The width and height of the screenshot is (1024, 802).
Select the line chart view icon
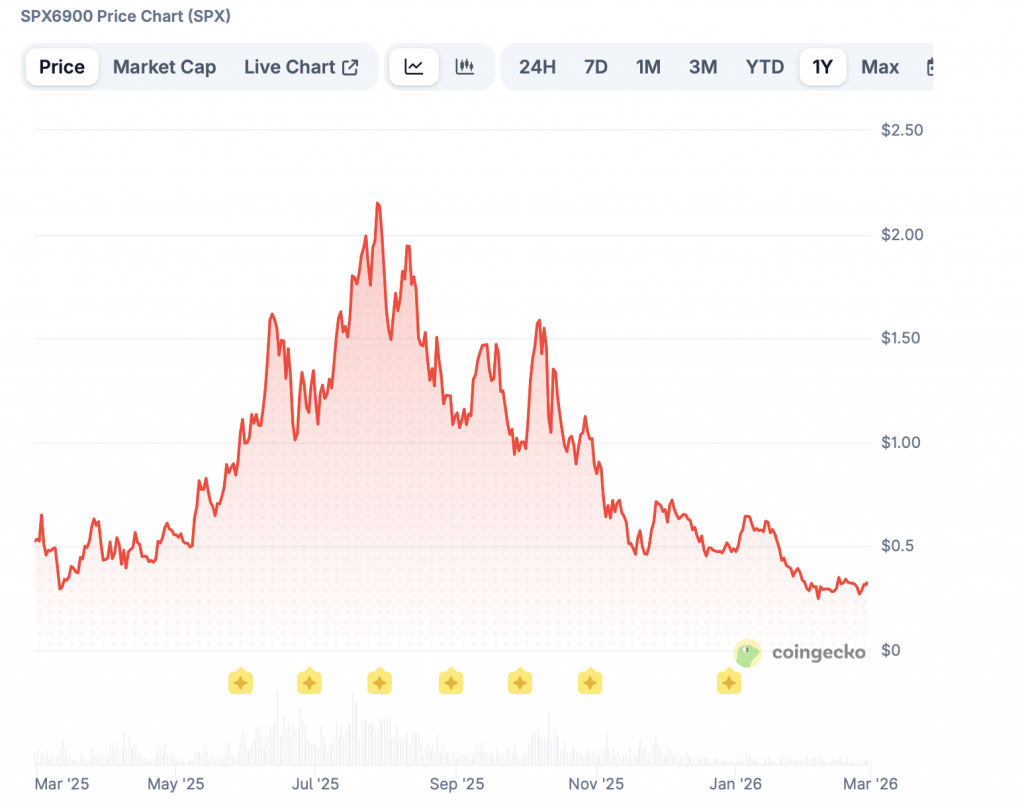point(413,66)
